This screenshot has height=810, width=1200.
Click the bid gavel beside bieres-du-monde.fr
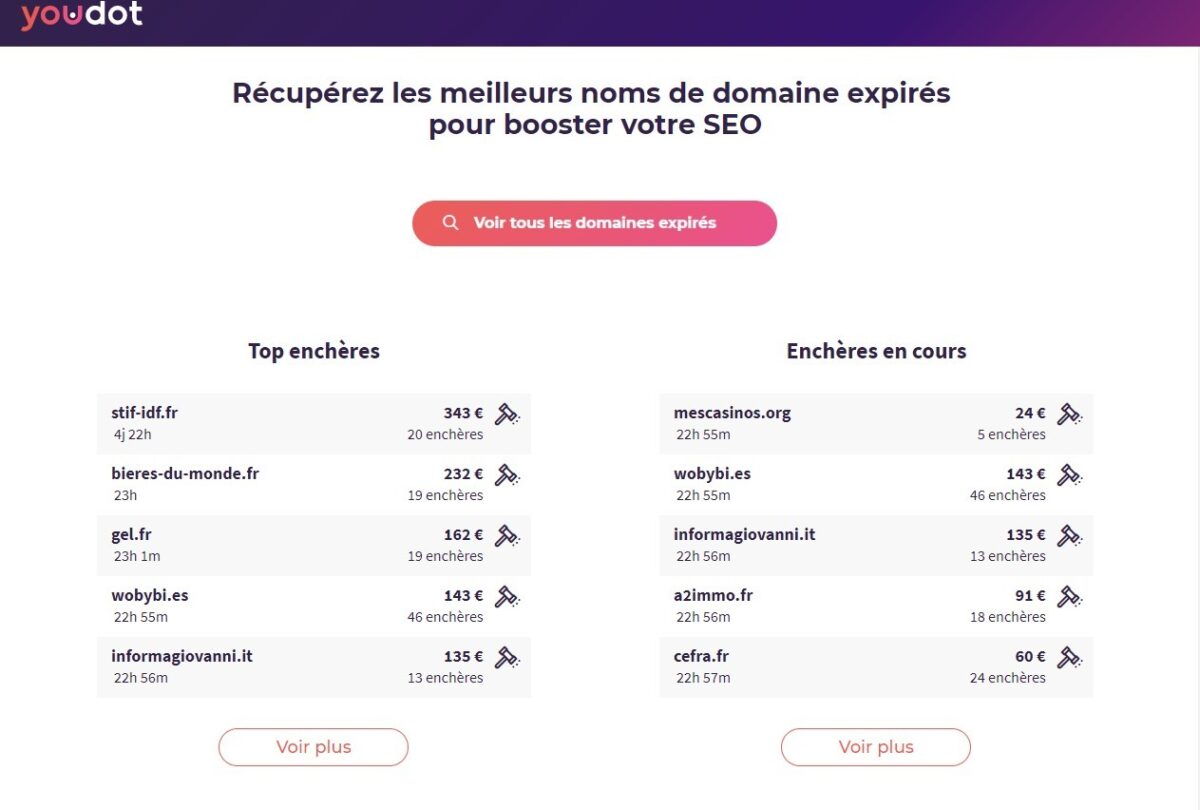(507, 475)
